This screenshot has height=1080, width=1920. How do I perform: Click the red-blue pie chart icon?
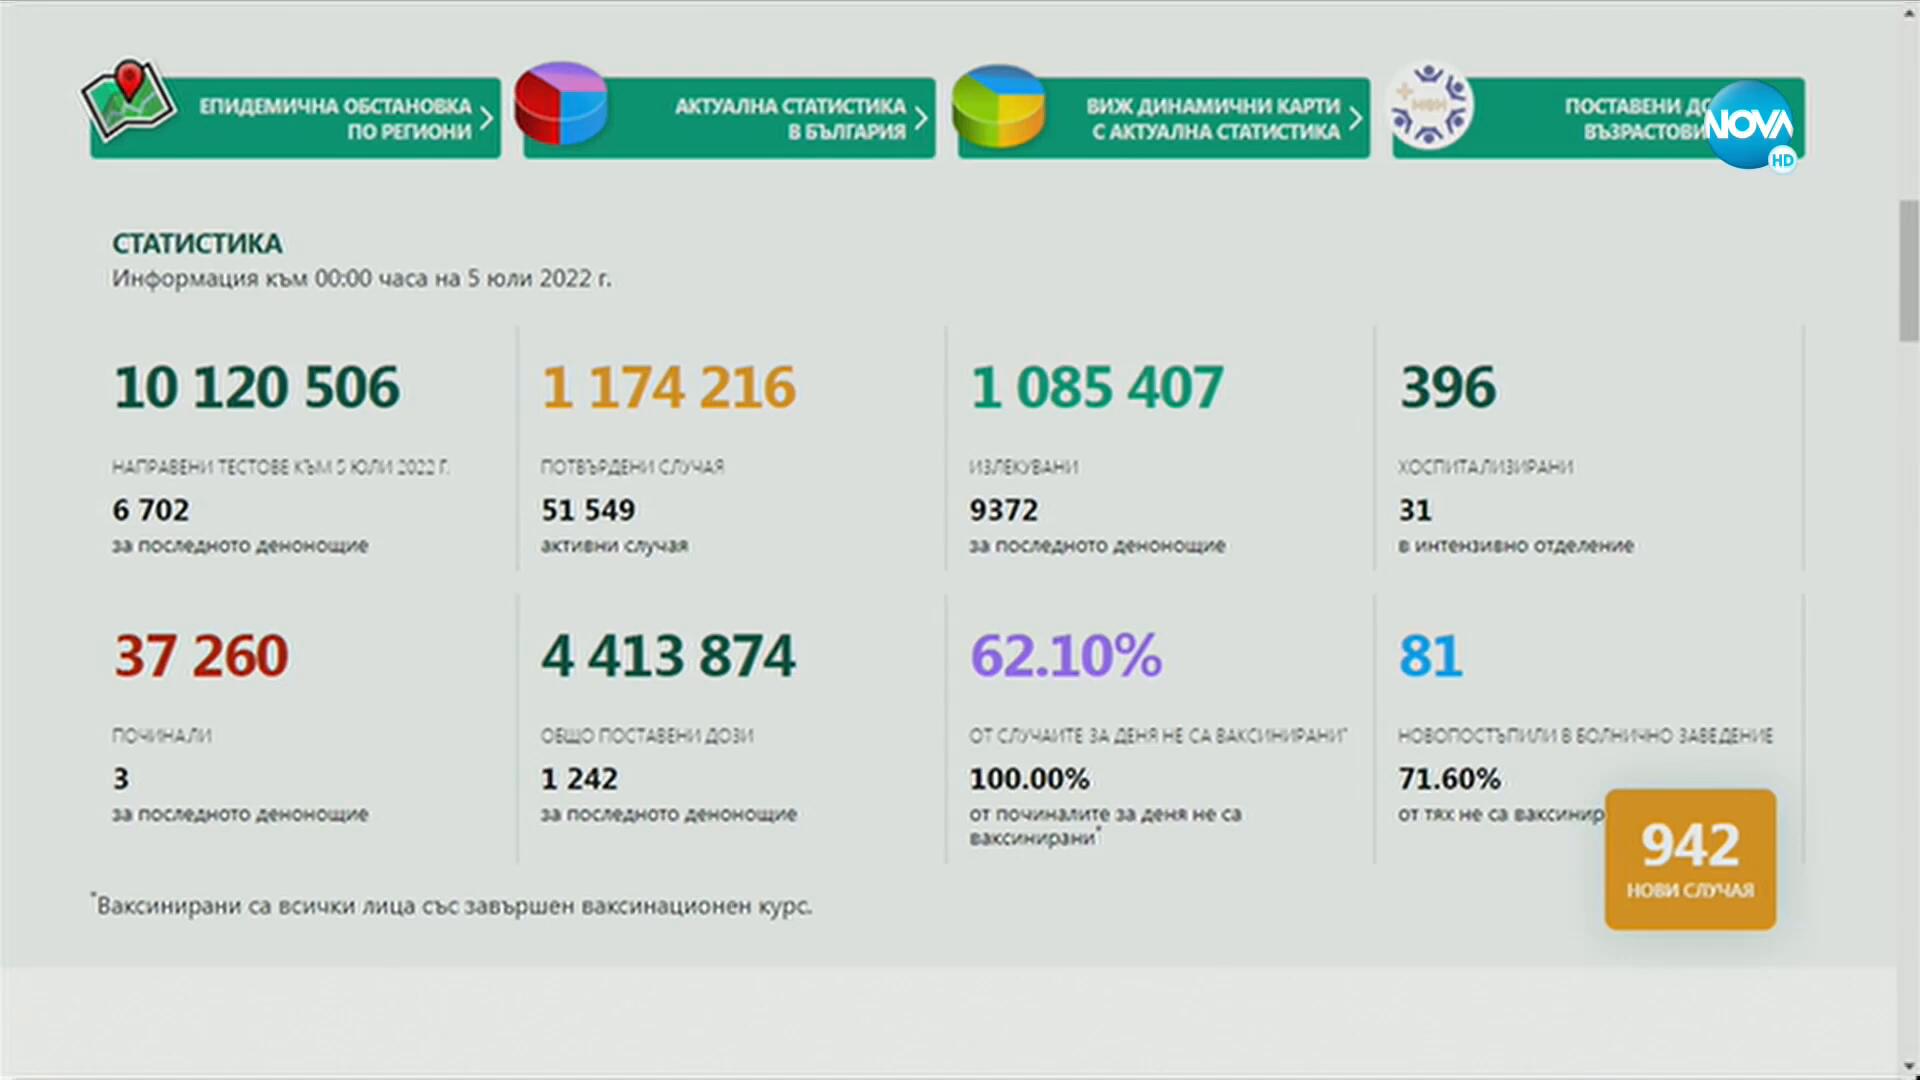pos(561,104)
